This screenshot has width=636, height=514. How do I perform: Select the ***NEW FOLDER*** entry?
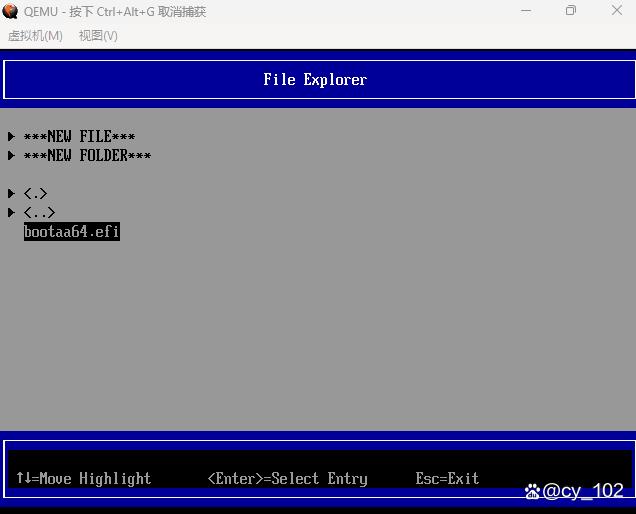(x=87, y=155)
